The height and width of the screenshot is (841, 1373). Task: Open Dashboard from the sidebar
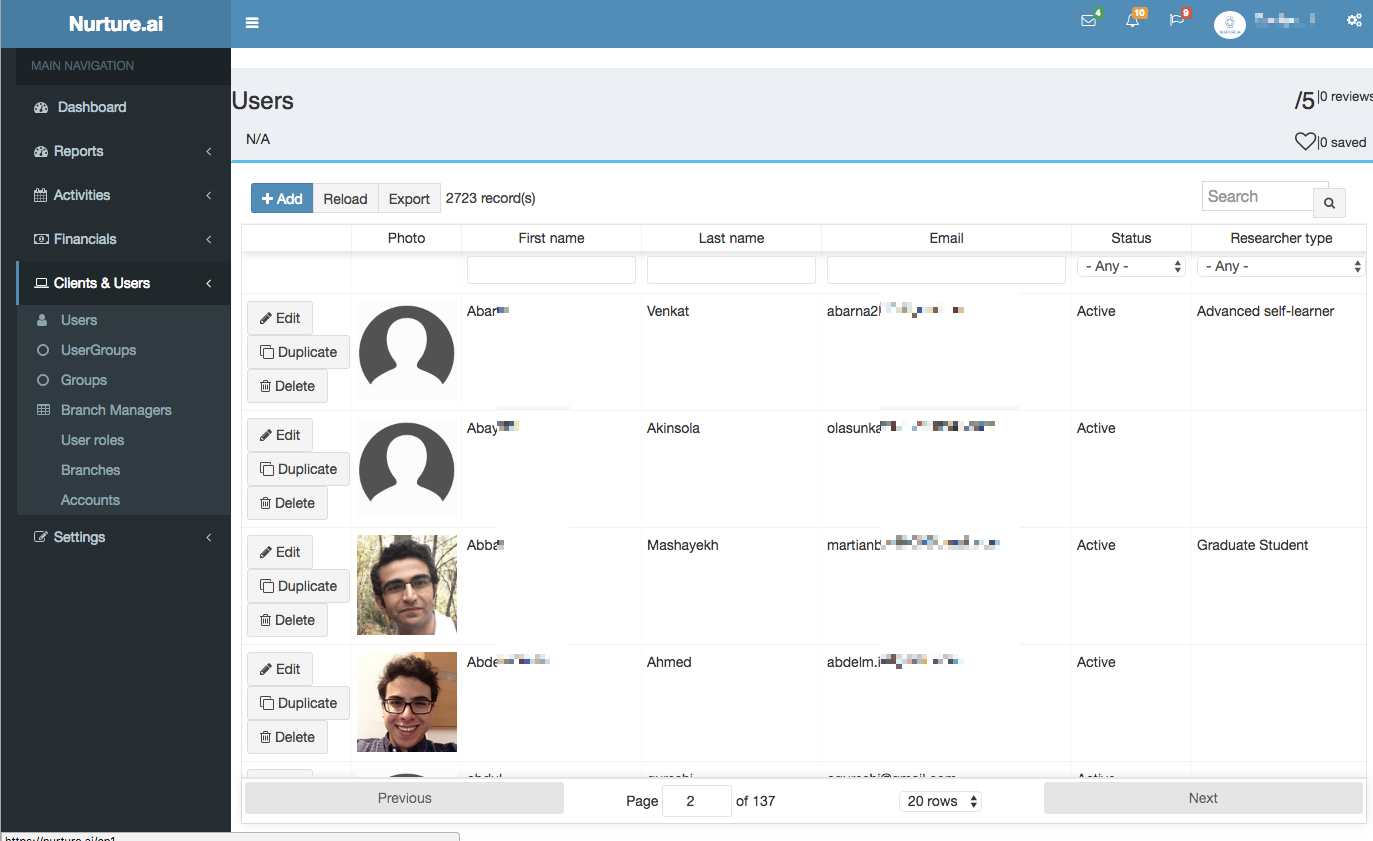tap(91, 107)
